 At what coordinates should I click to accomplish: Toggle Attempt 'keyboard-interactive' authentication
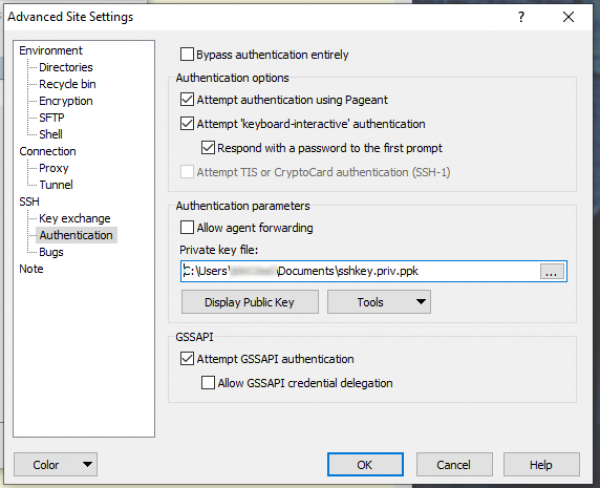187,125
